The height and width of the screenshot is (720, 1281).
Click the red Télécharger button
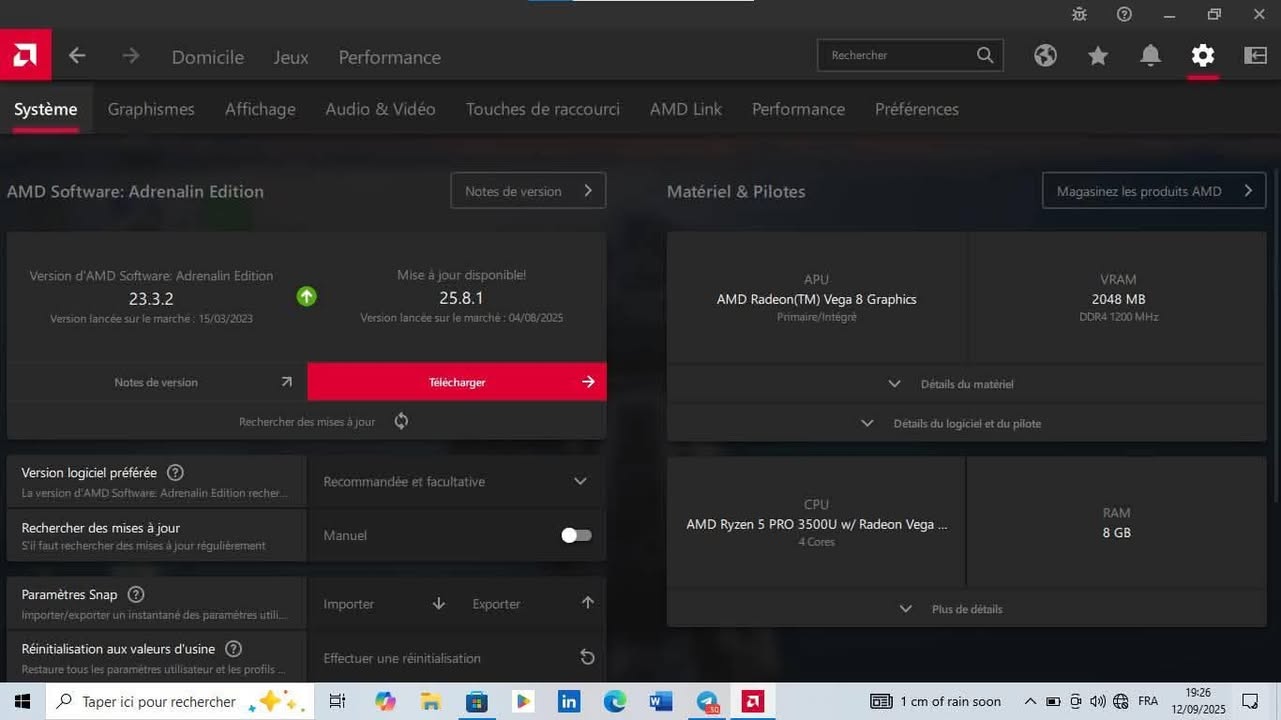click(x=456, y=382)
